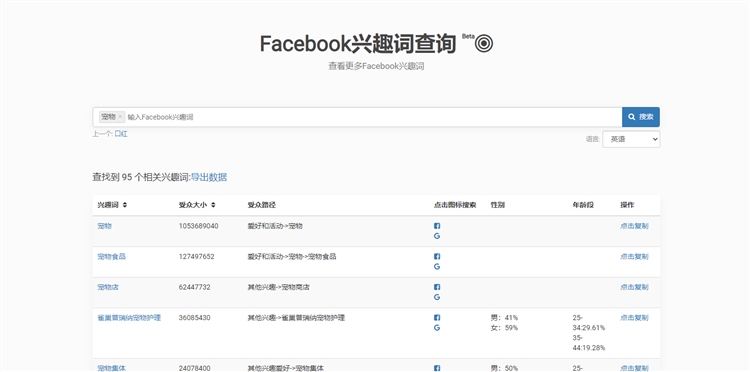
Task: Click 点击复制 in the 36085430 row
Action: [x=634, y=318]
